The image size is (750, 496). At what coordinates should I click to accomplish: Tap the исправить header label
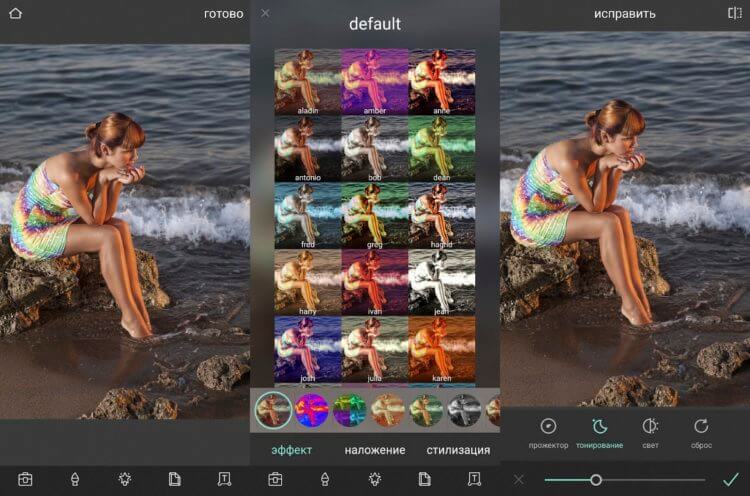pyautogui.click(x=625, y=14)
